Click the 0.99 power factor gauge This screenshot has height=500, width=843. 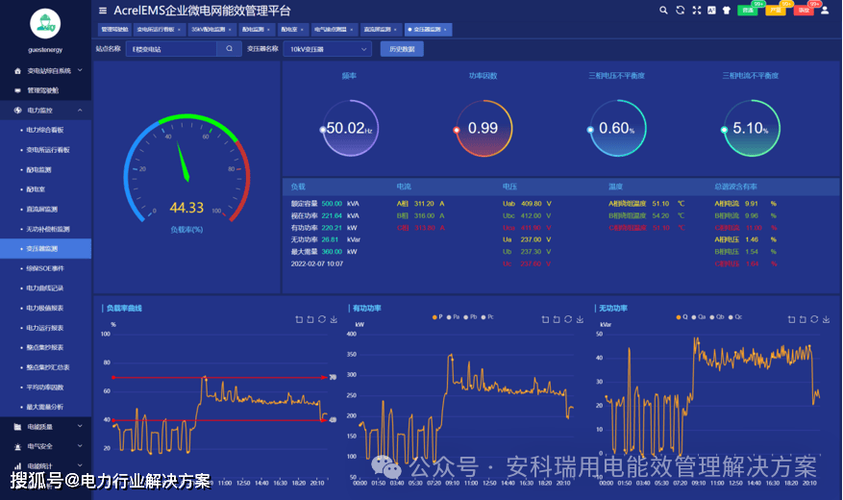pyautogui.click(x=483, y=128)
